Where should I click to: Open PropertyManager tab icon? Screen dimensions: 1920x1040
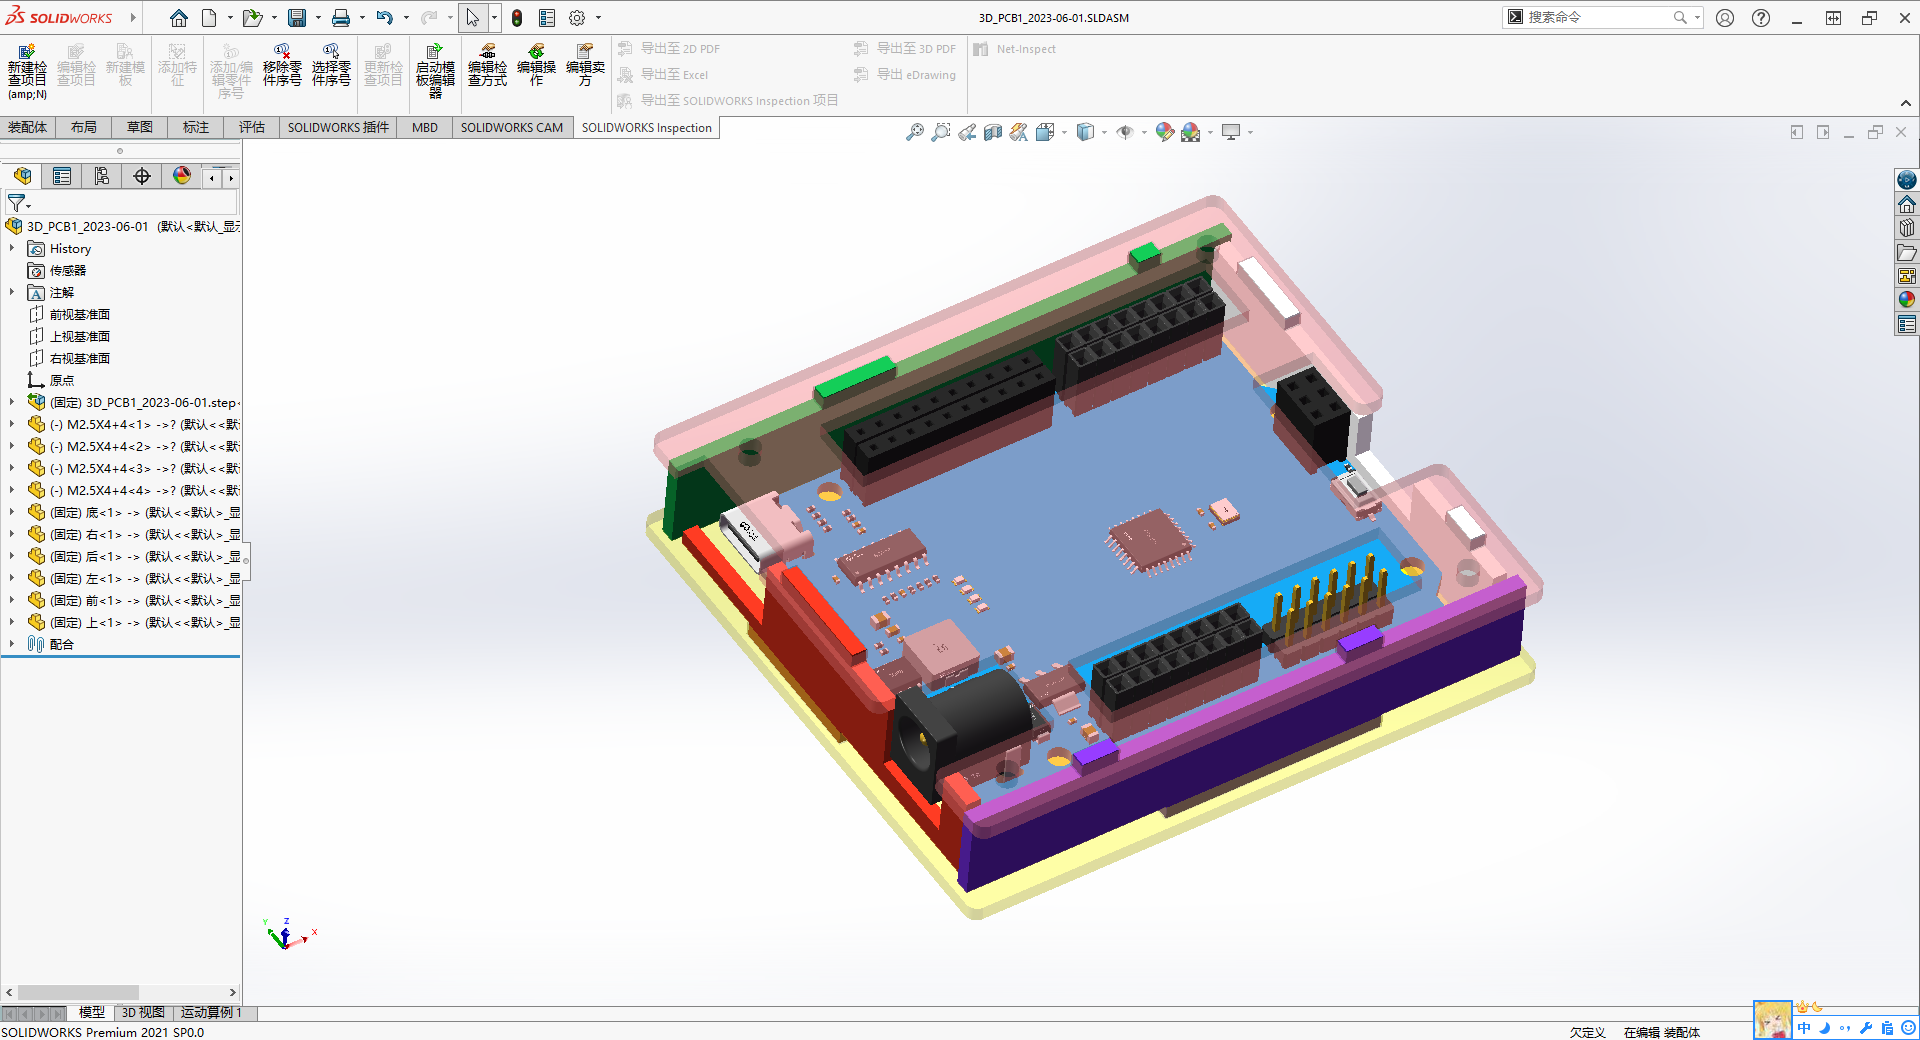(62, 176)
